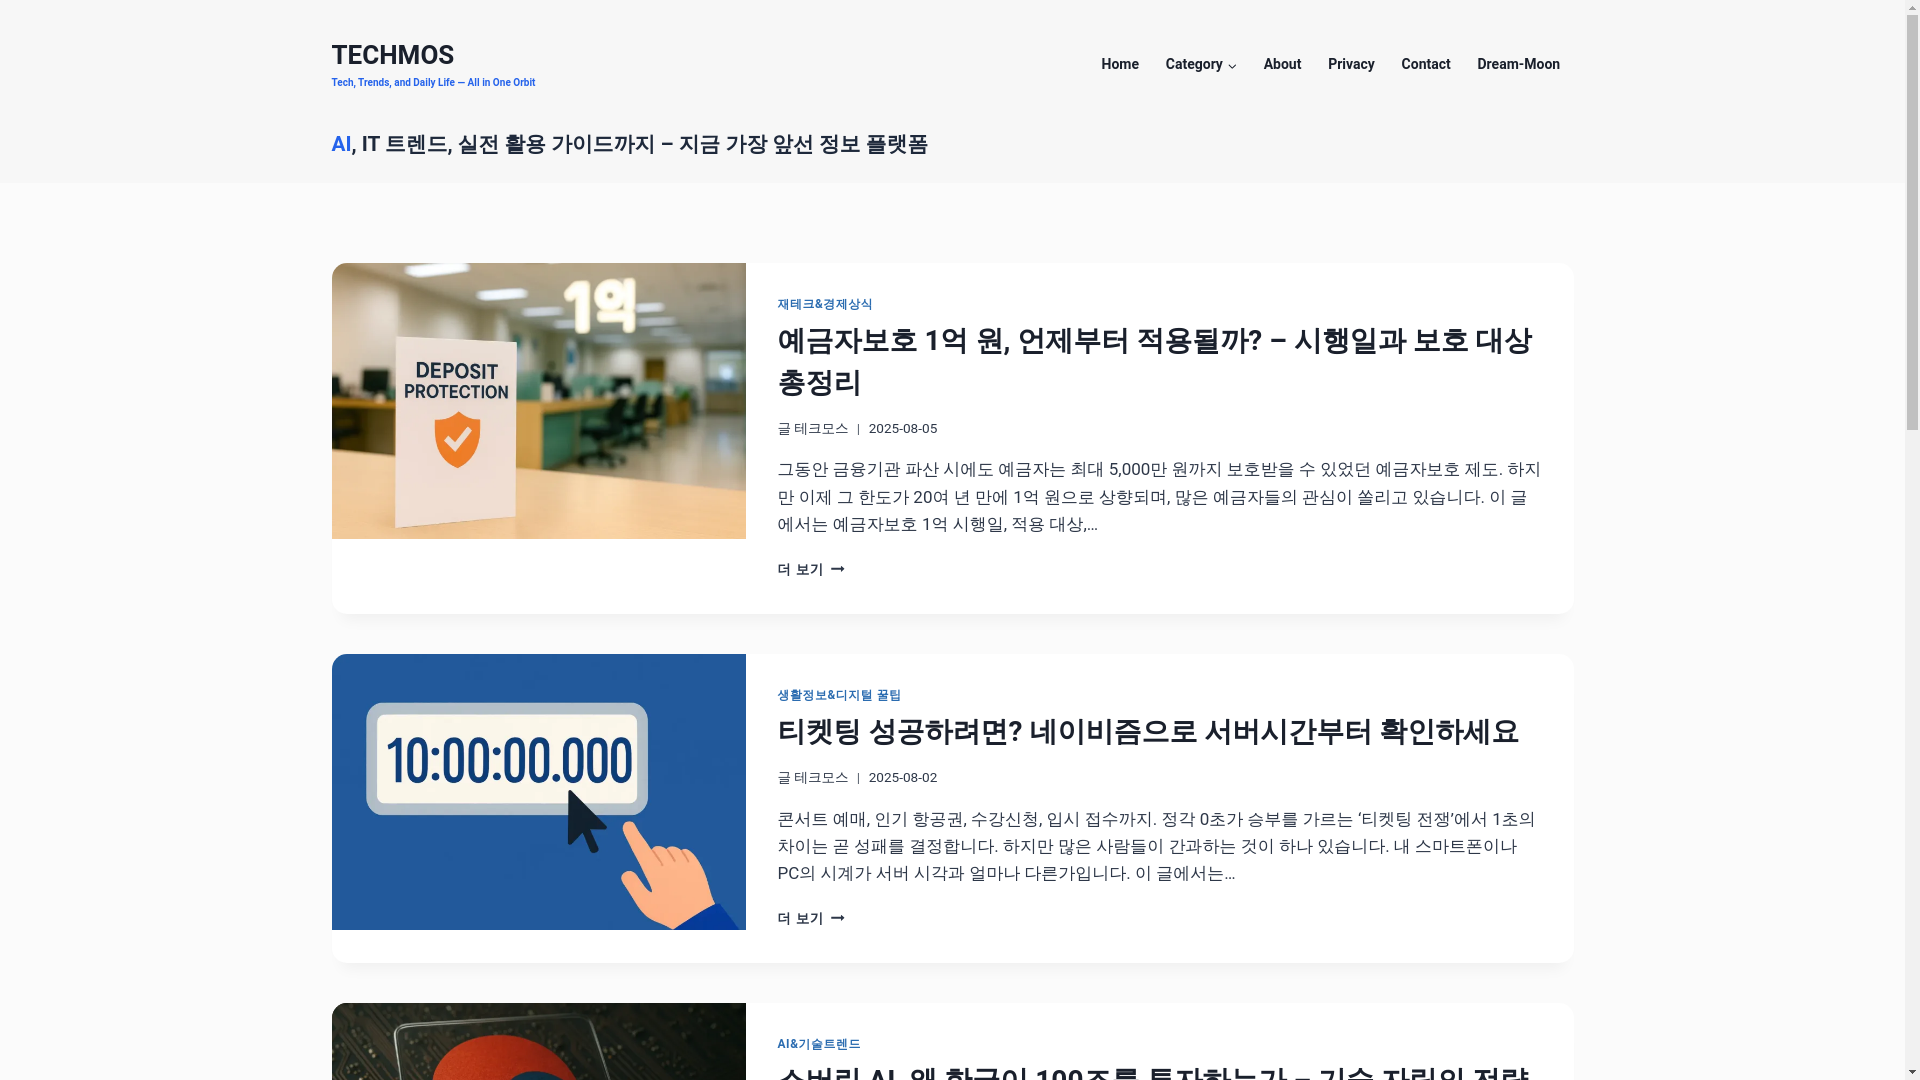Click arrow icon beside first 더 보기
The width and height of the screenshot is (1920, 1080).
point(837,569)
